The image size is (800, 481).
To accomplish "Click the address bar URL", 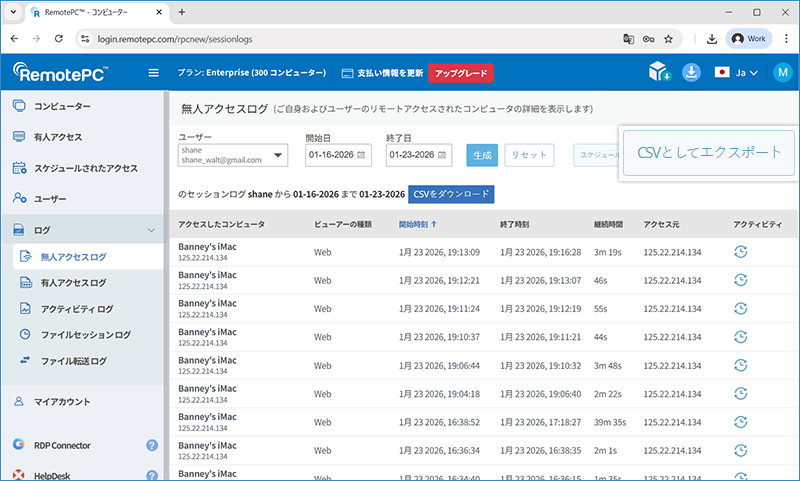I will coord(175,39).
